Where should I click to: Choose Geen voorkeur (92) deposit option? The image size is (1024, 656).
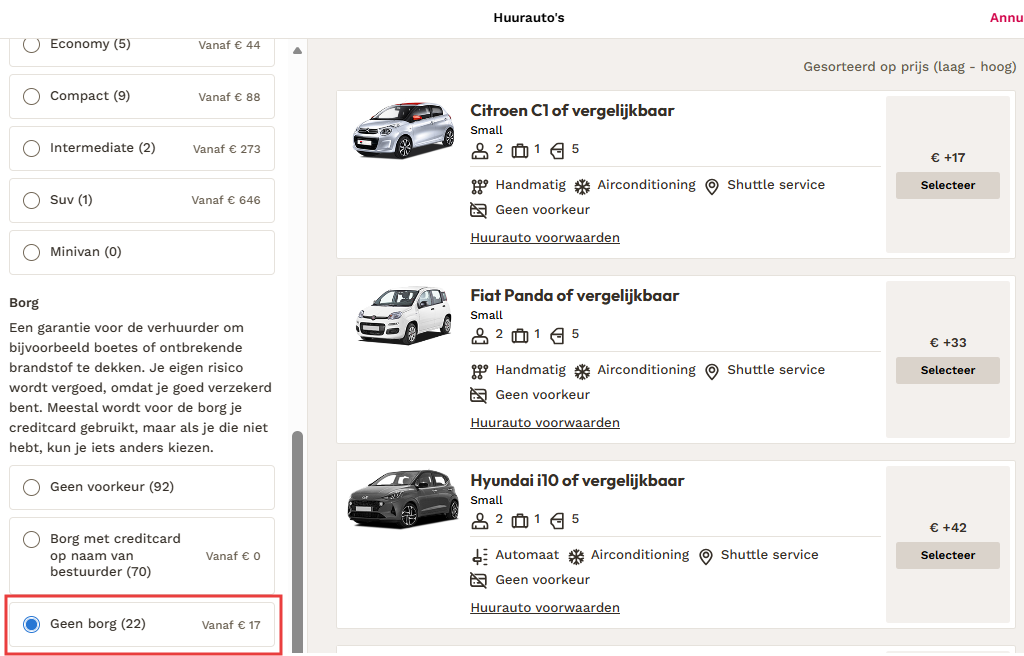(31, 487)
